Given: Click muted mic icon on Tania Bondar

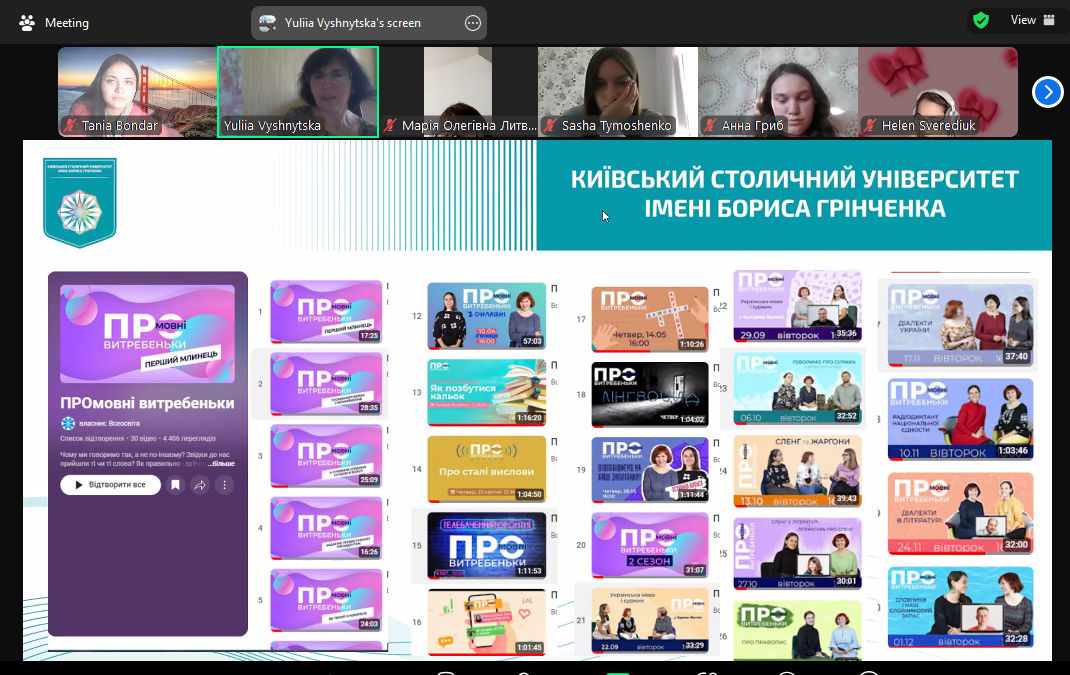Looking at the screenshot, I should (x=71, y=126).
